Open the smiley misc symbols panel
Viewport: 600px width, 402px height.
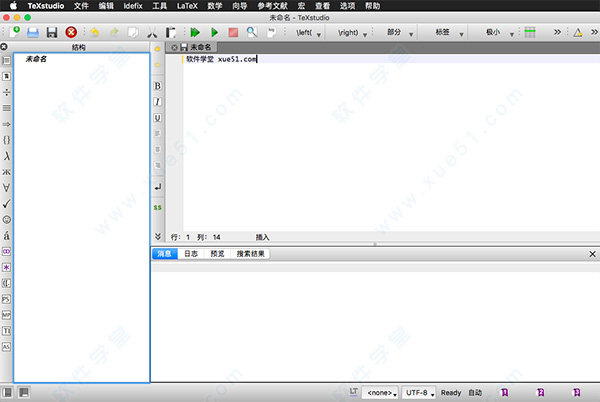pyautogui.click(x=7, y=220)
